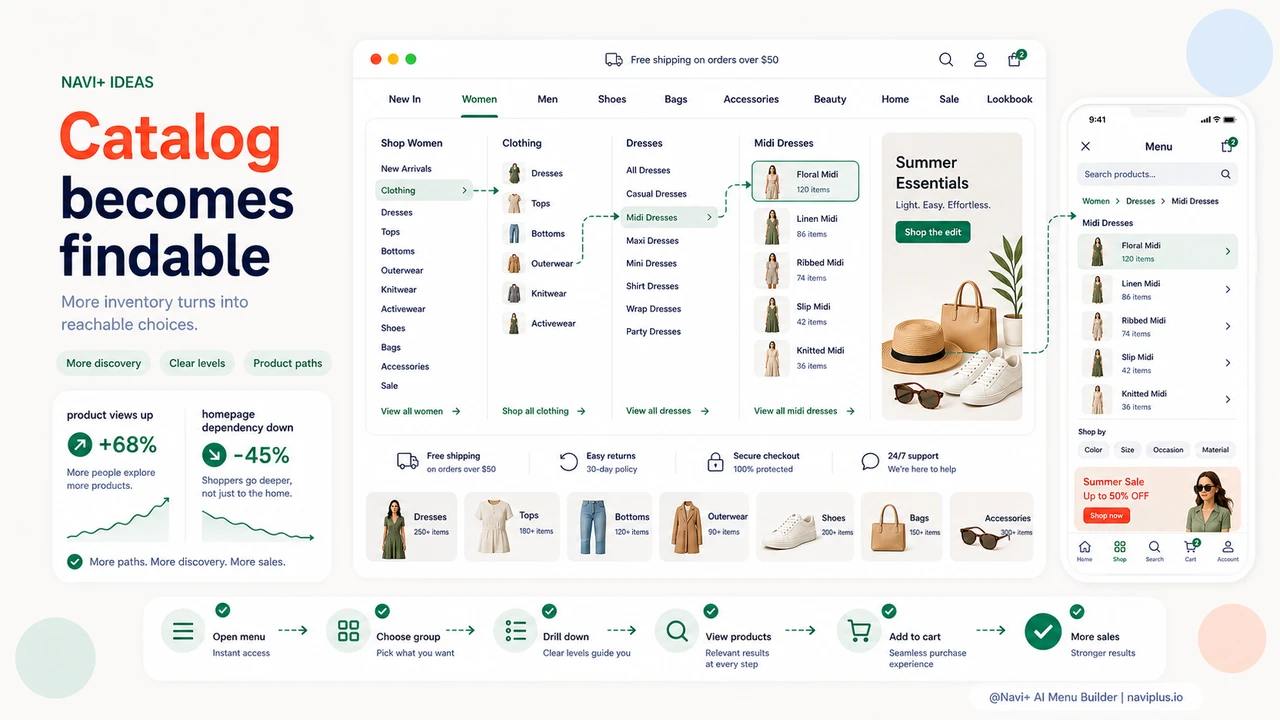1280x720 pixels.
Task: Follow the View all midi dresses link
Action: 804,411
